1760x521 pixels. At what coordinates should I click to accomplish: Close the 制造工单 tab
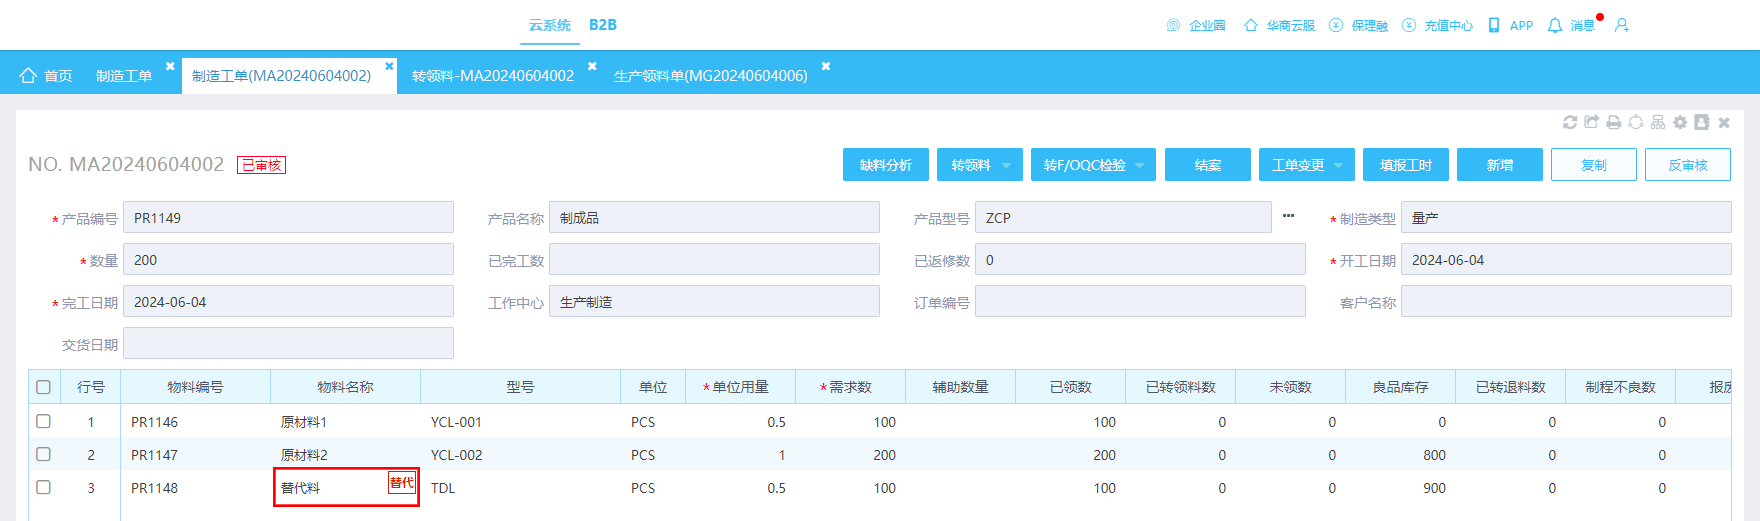coord(170,66)
